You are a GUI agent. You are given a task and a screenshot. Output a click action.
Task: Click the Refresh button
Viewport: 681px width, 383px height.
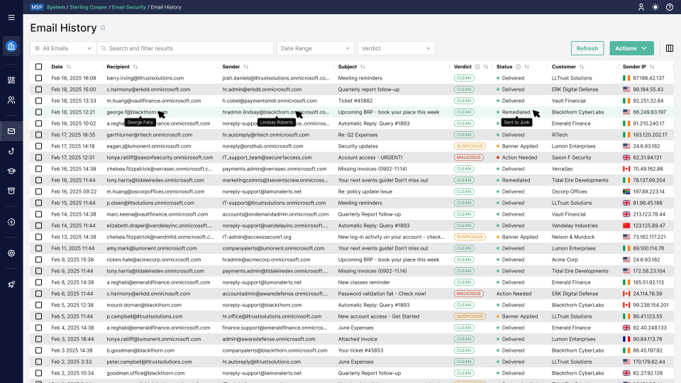tap(587, 48)
